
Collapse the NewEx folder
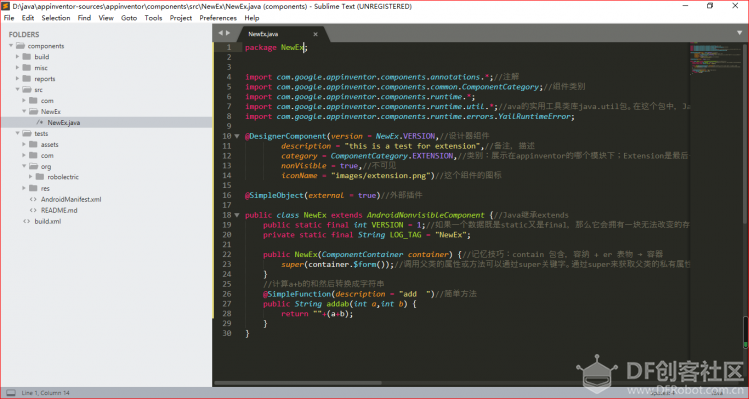24,111
